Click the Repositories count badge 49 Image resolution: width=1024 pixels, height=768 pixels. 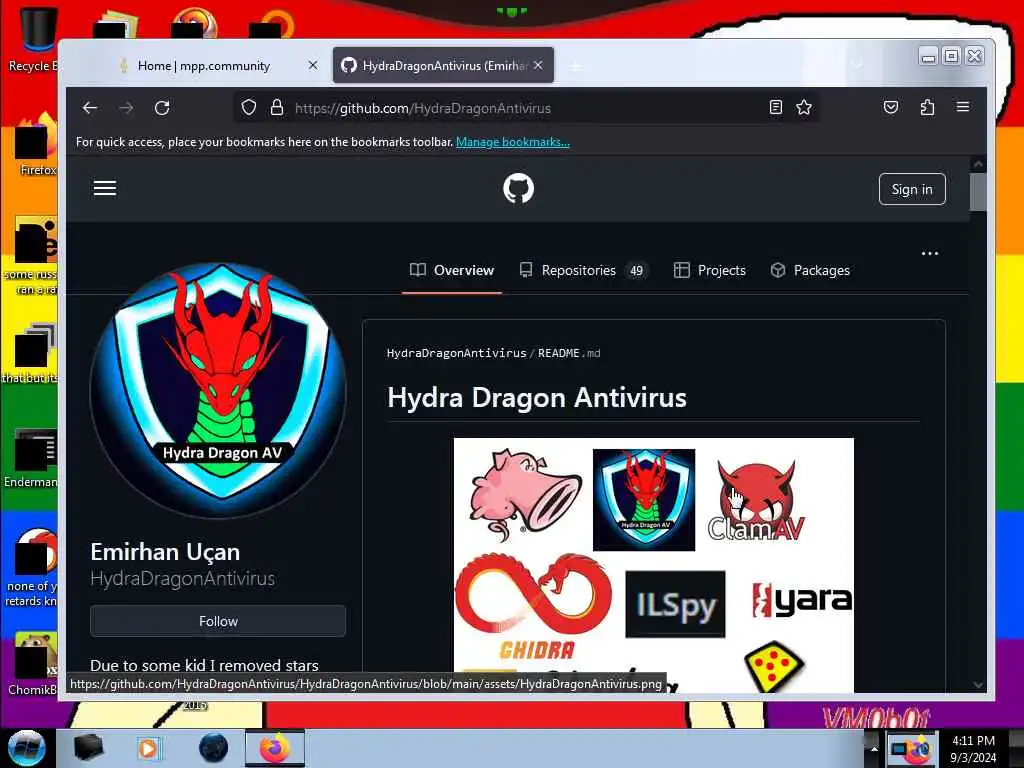(x=636, y=270)
